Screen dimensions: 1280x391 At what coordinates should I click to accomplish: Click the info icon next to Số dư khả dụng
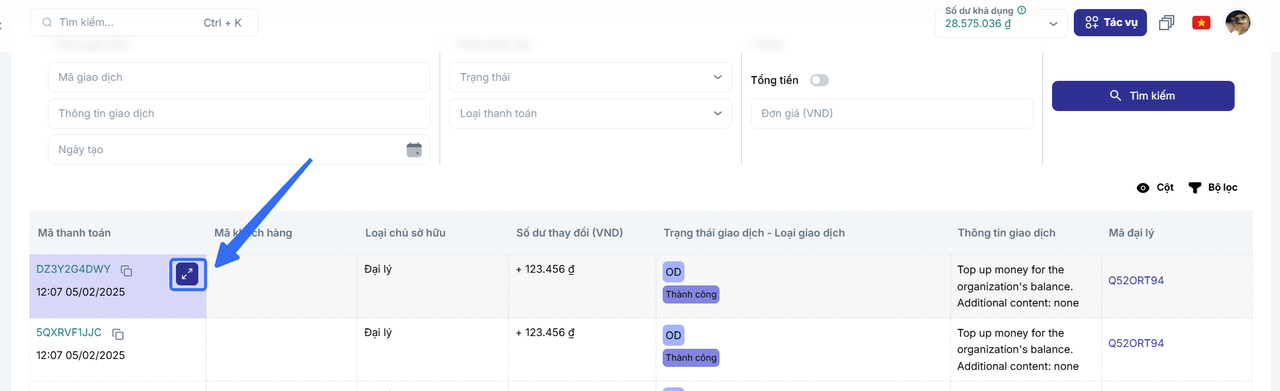click(x=1021, y=10)
